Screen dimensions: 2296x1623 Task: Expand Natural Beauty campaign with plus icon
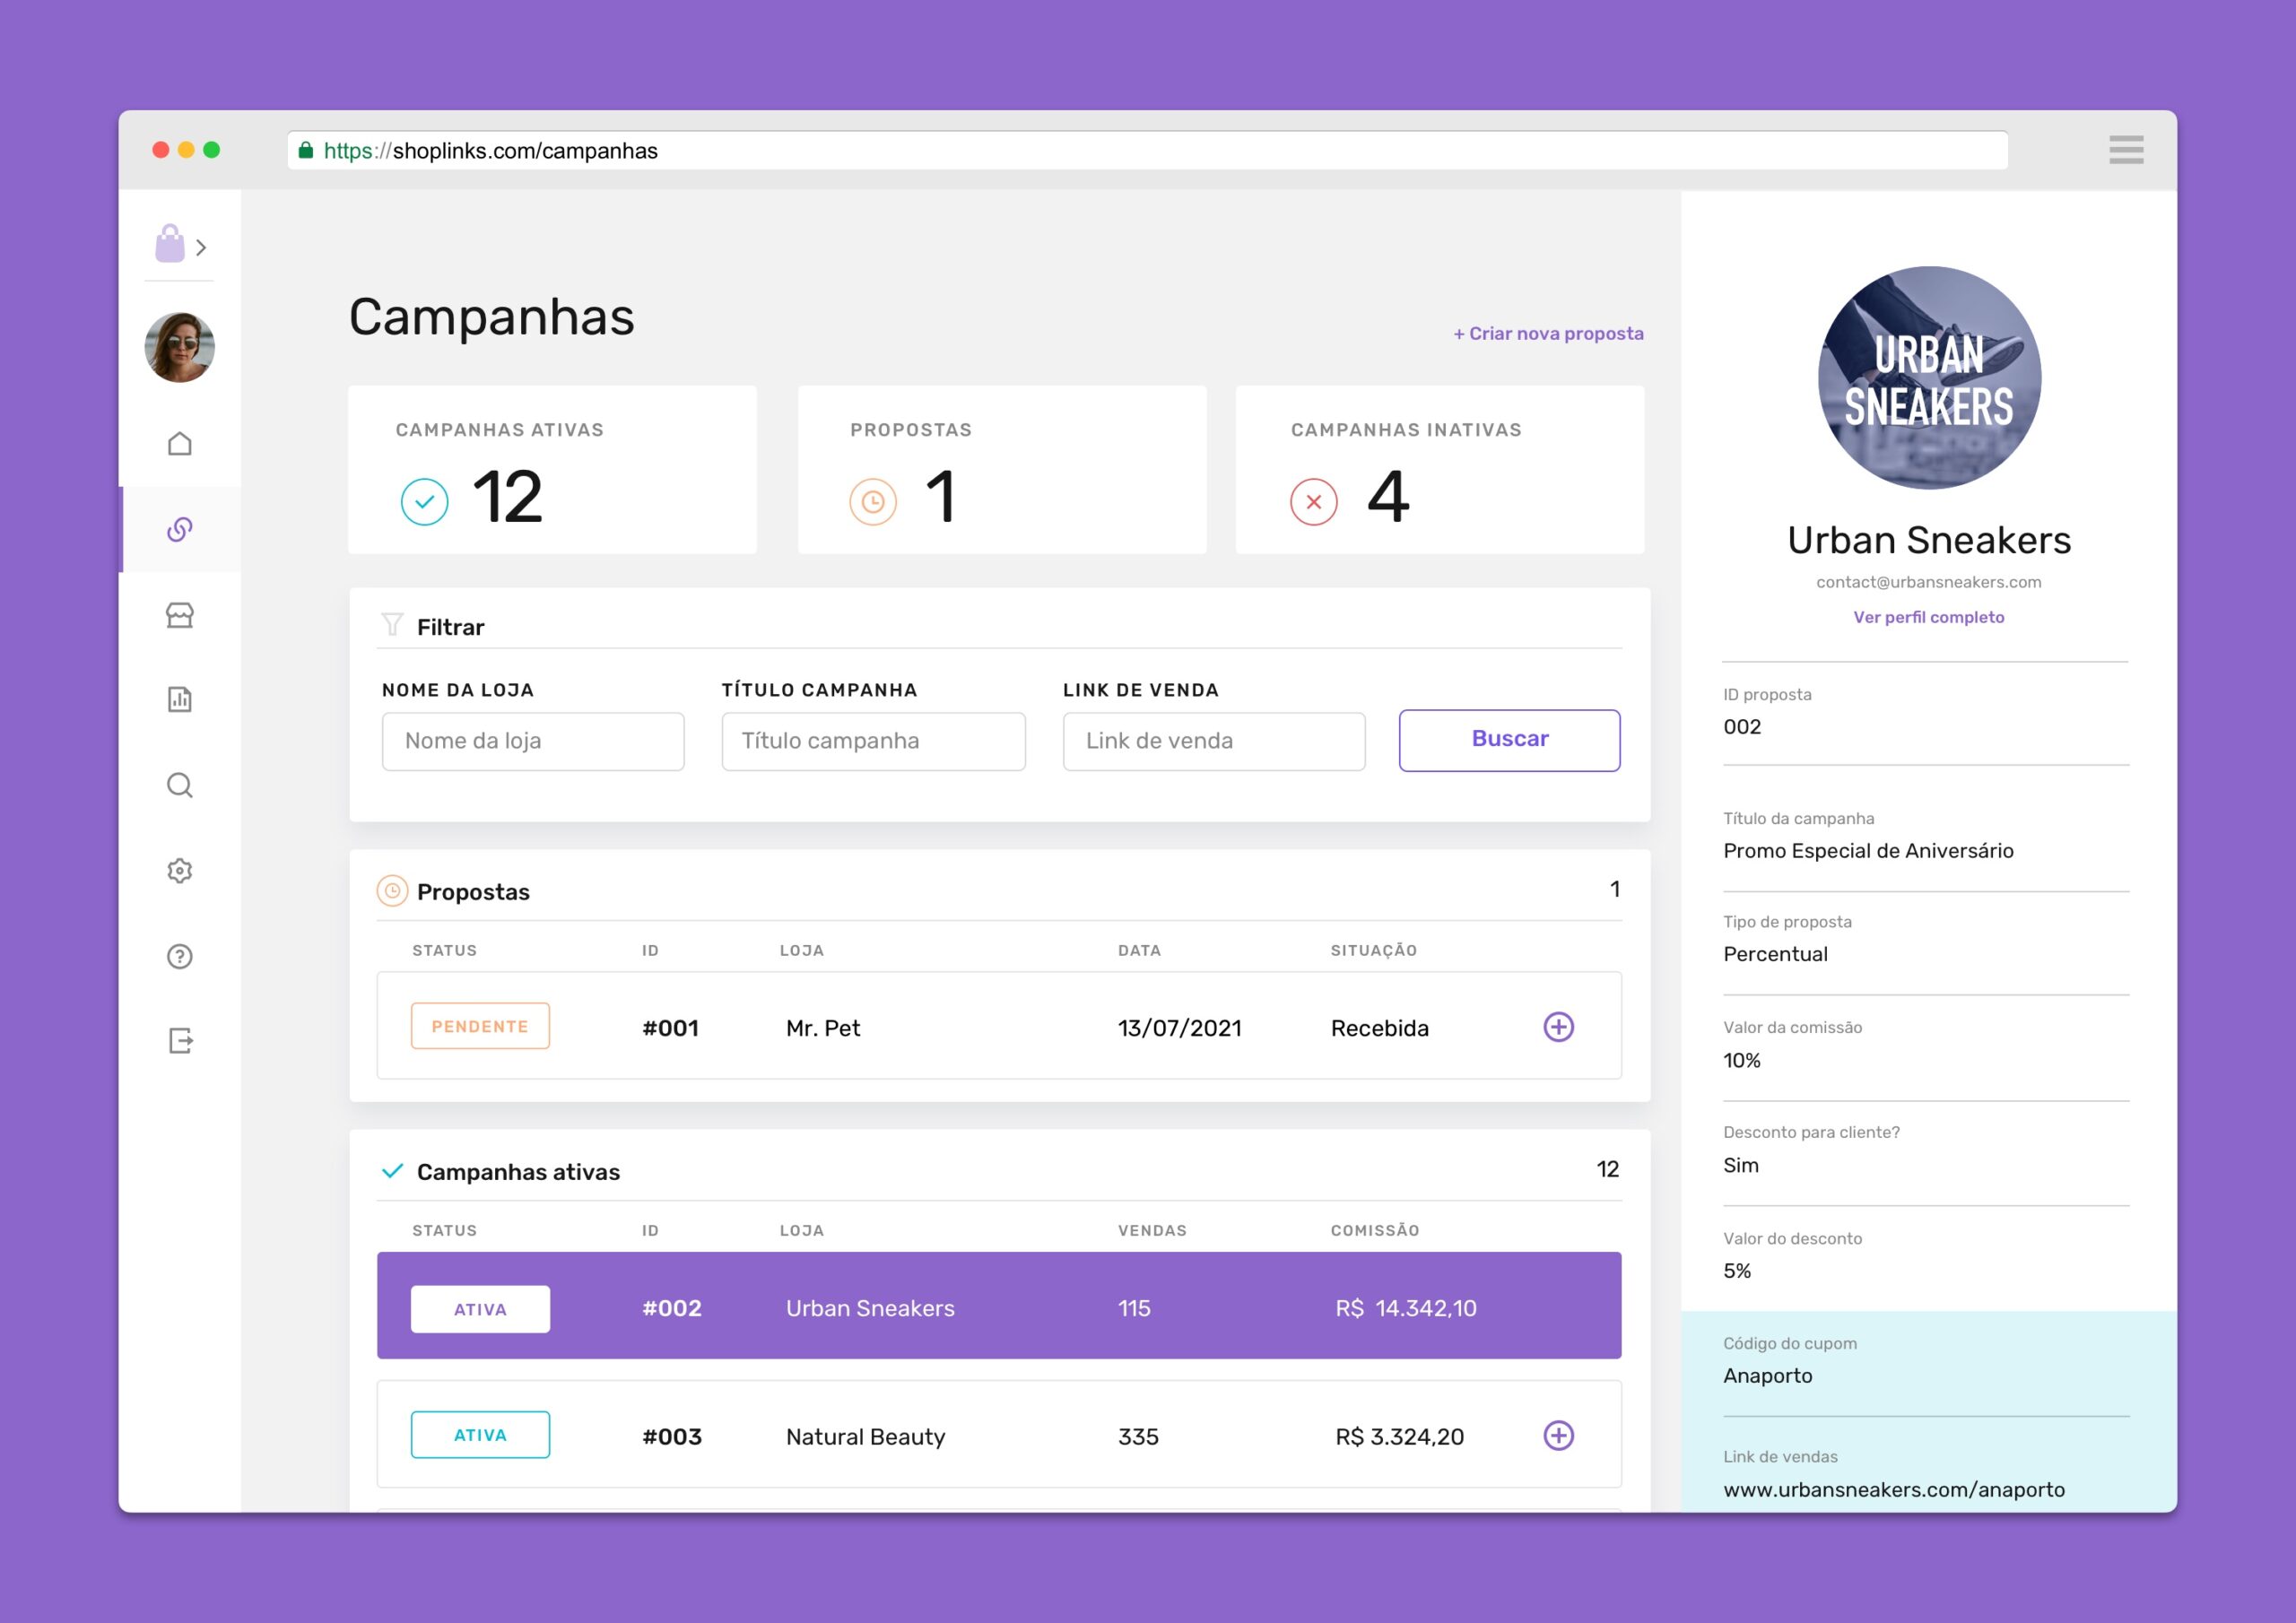tap(1558, 1436)
